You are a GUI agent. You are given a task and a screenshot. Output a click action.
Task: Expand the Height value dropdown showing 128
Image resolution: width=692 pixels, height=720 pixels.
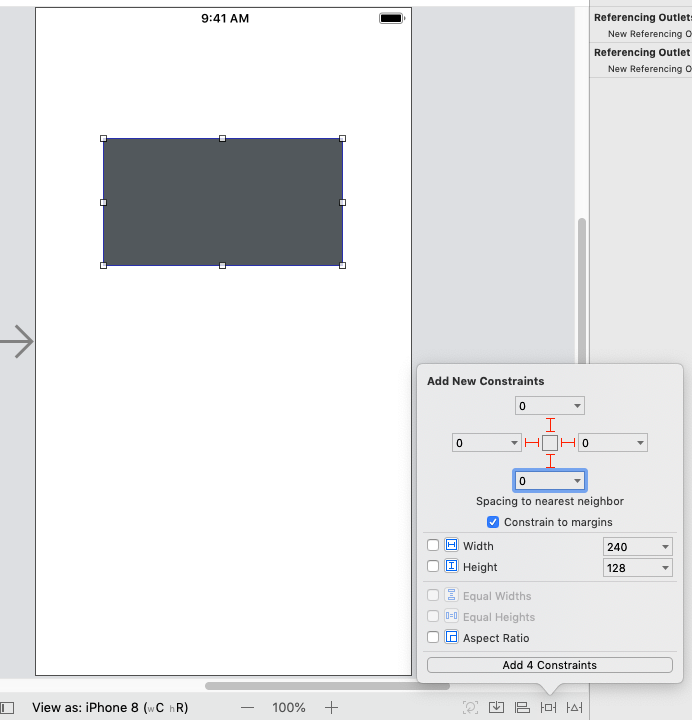click(665, 568)
